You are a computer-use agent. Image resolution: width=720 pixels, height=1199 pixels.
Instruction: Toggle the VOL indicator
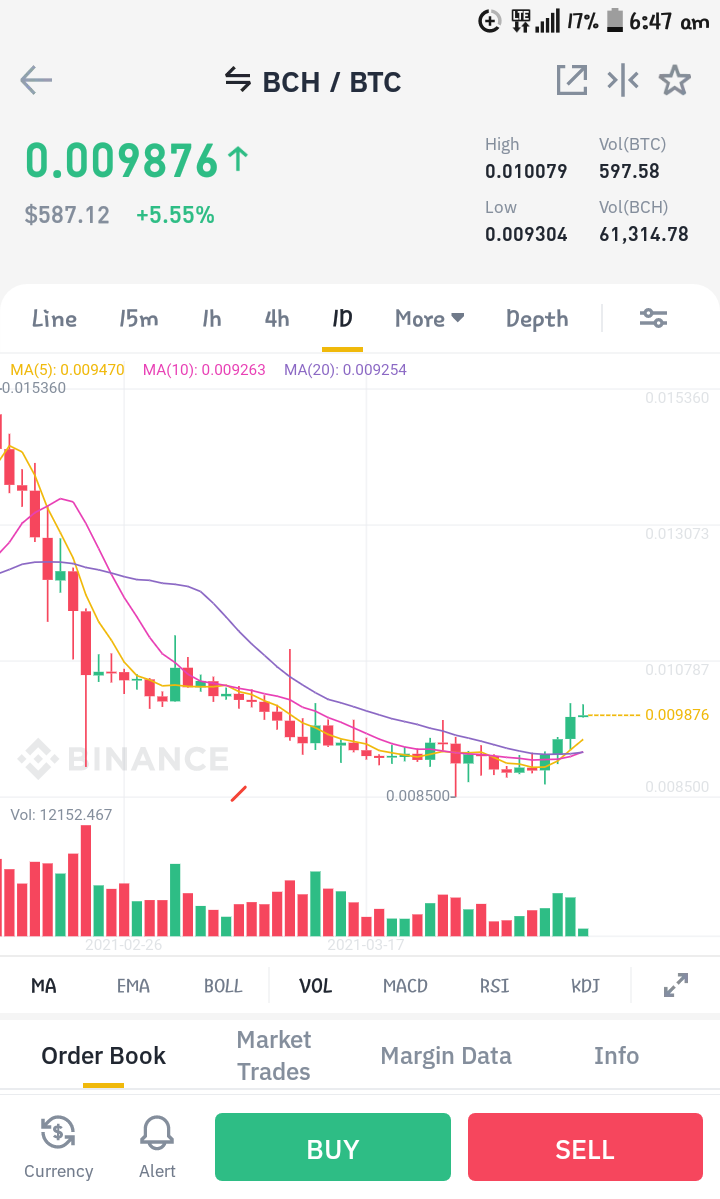(x=316, y=986)
